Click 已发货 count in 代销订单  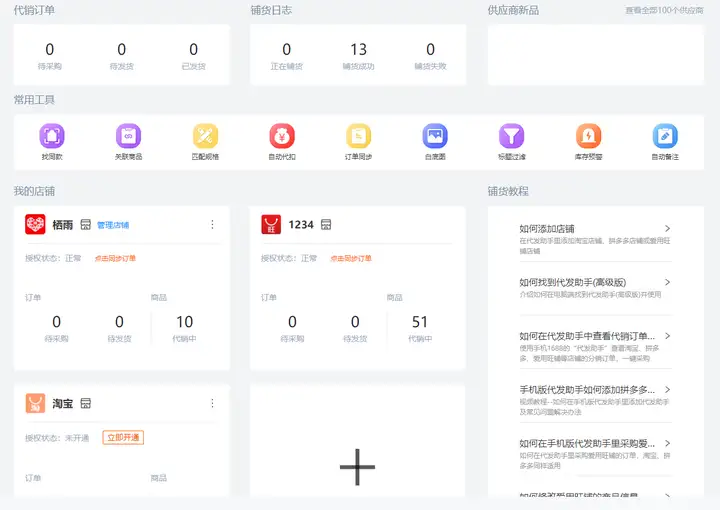(x=194, y=49)
